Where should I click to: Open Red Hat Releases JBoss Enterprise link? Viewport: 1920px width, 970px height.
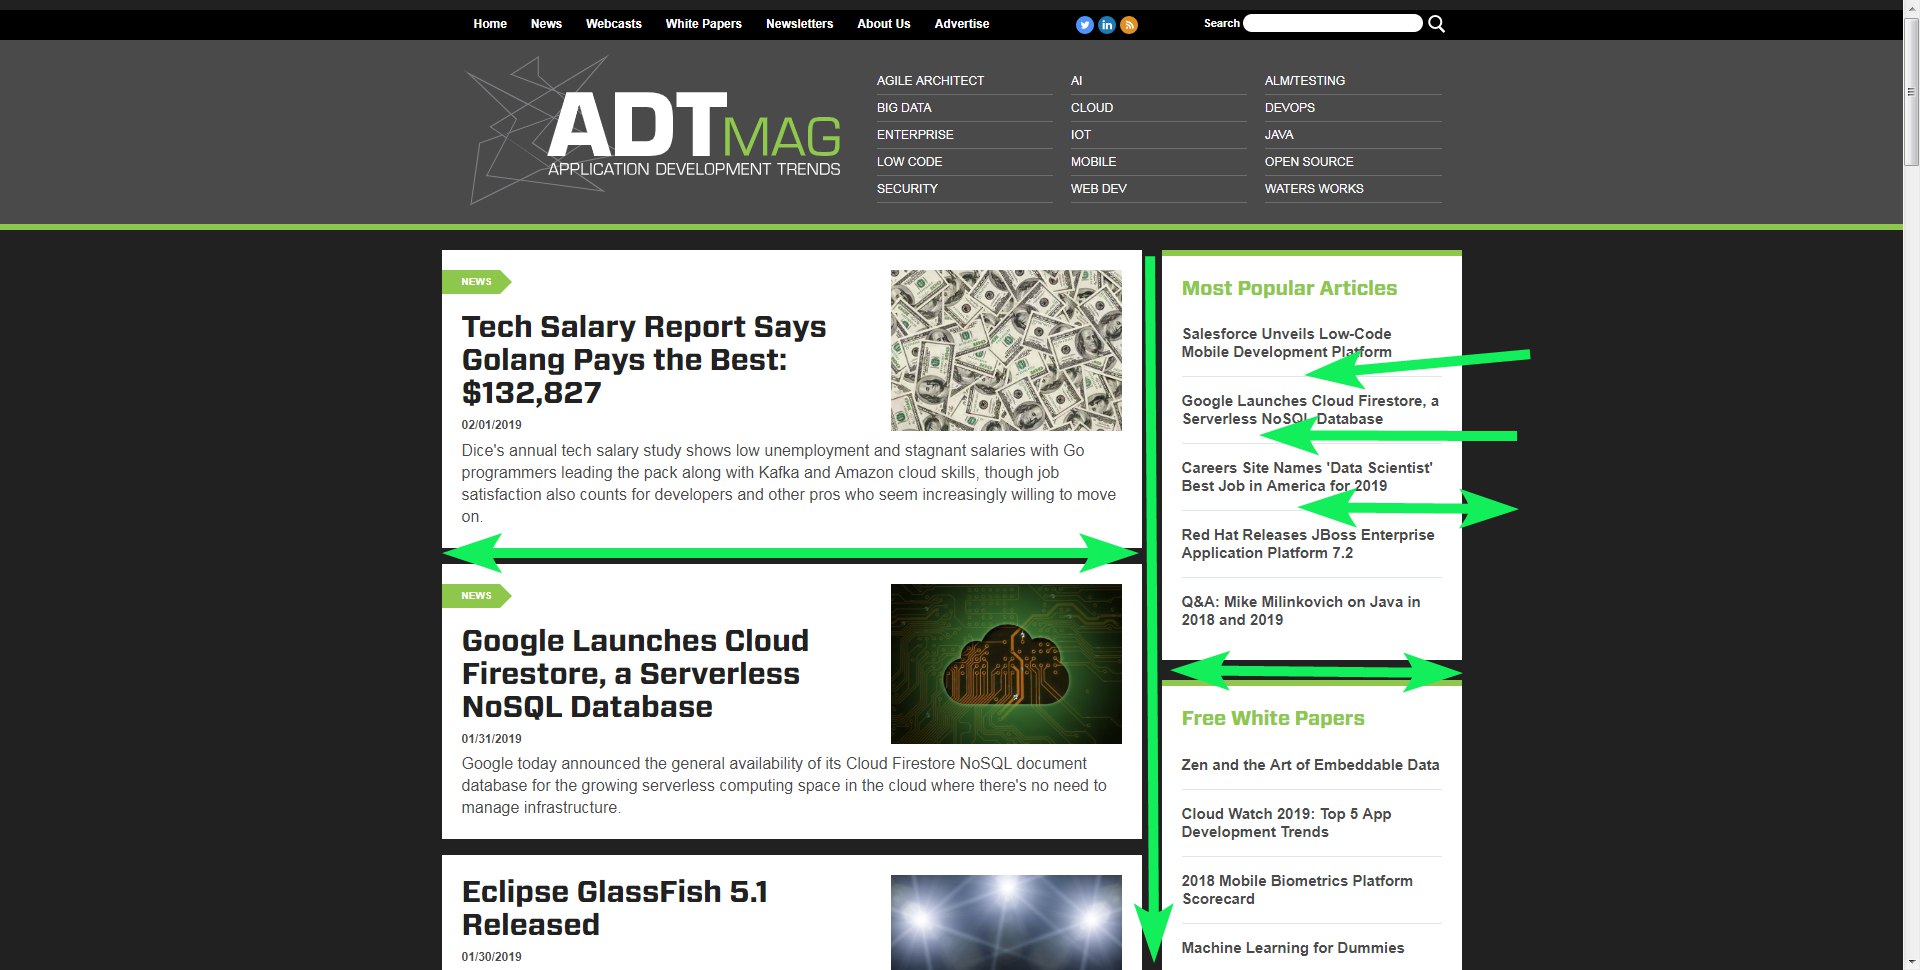point(1307,544)
